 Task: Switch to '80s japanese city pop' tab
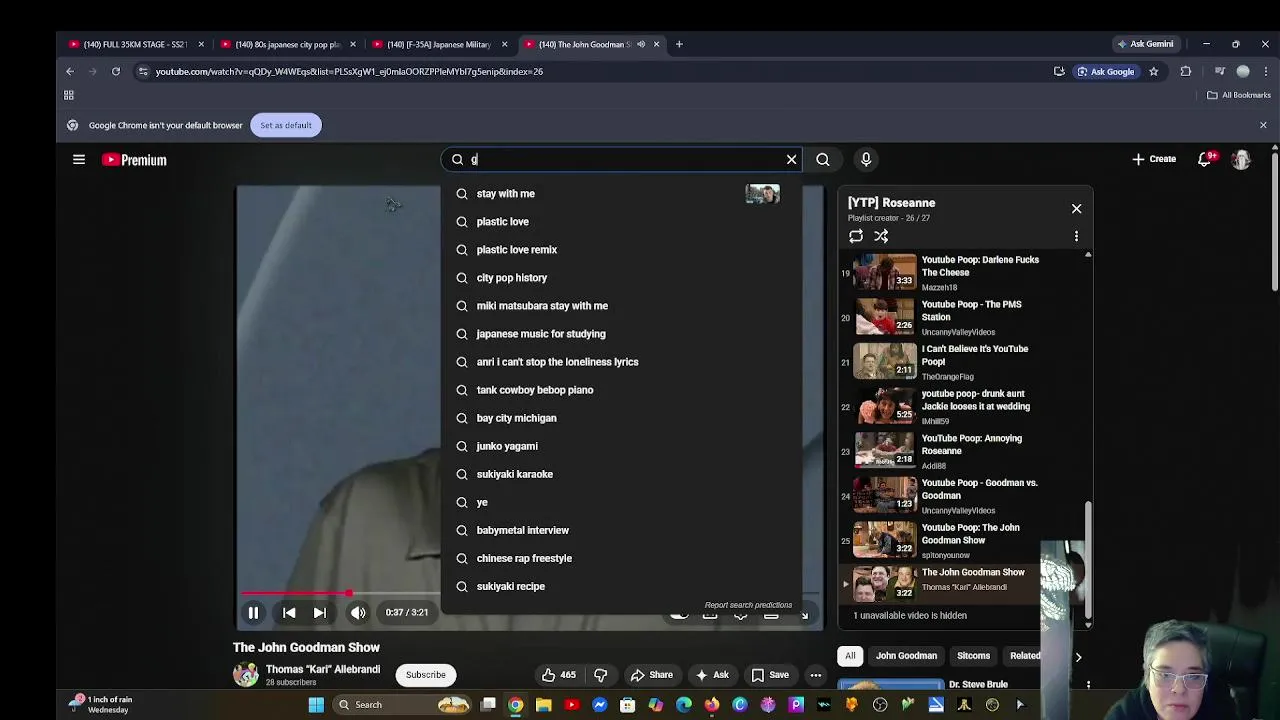[288, 44]
